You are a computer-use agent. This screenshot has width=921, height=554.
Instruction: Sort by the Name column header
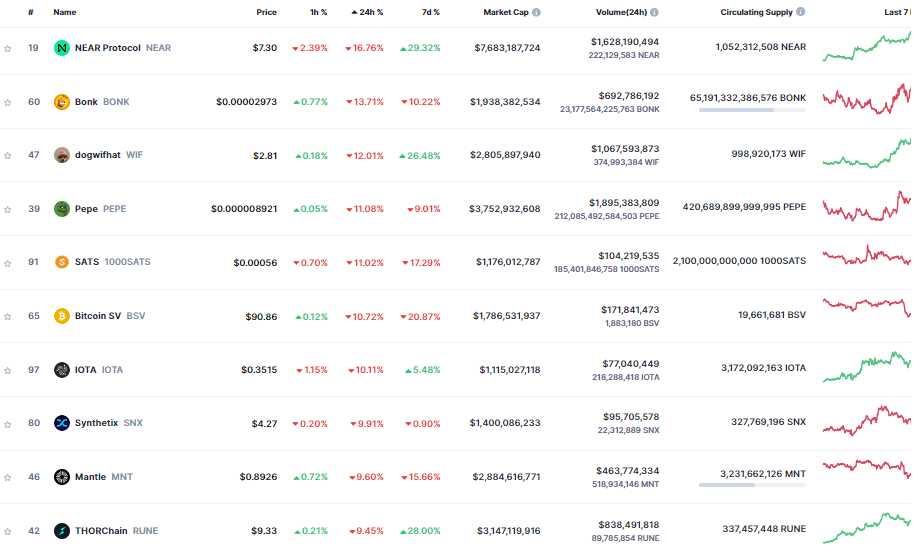pyautogui.click(x=65, y=12)
